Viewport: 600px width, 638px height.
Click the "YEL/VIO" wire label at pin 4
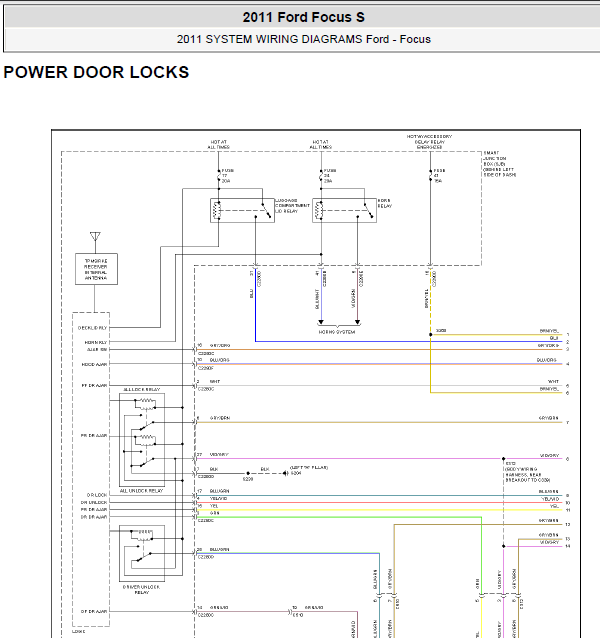[218, 498]
